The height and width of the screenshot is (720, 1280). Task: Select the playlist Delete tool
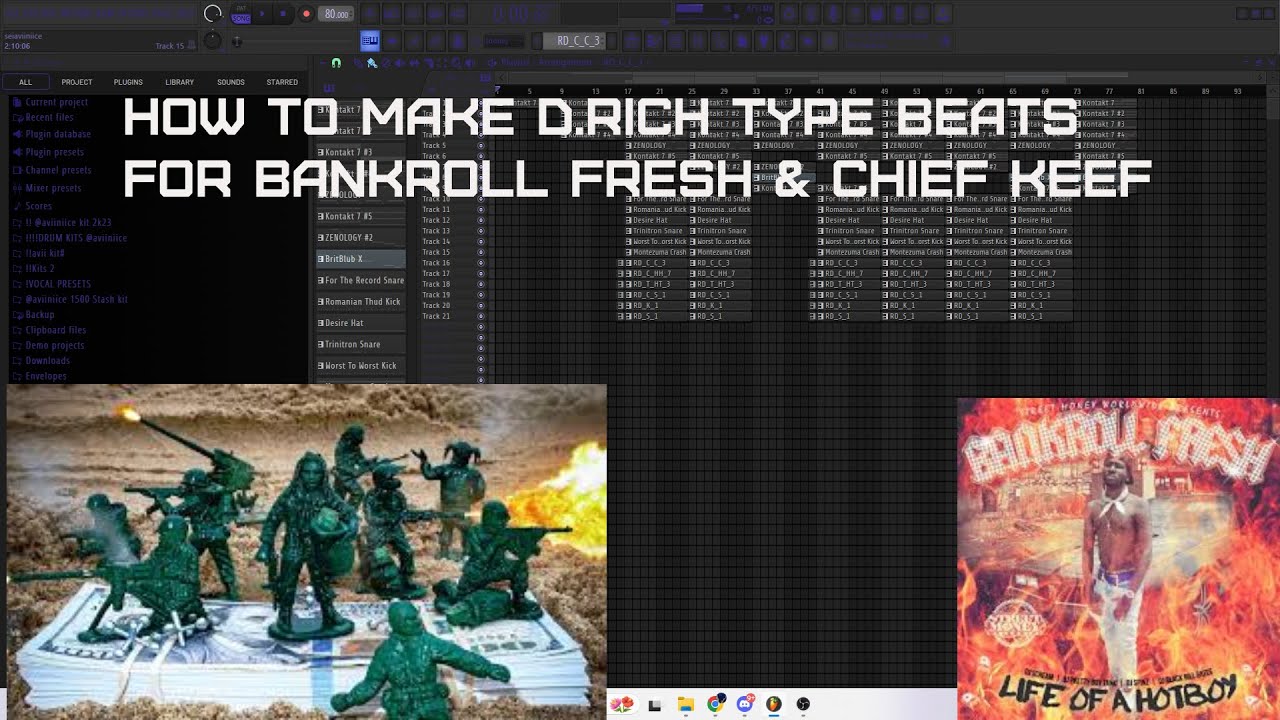click(384, 63)
